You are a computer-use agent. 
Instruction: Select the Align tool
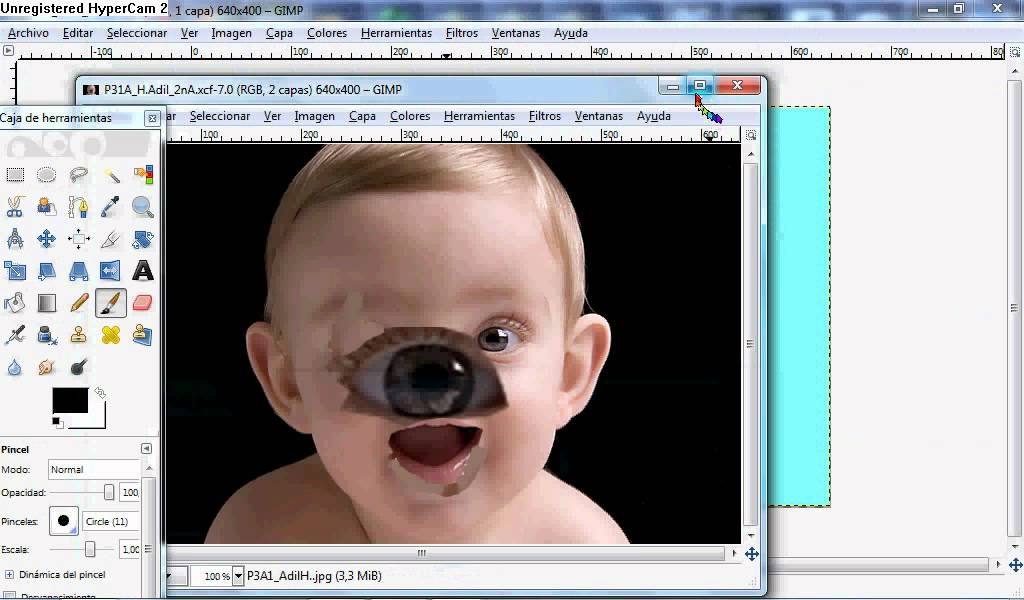tap(78, 239)
